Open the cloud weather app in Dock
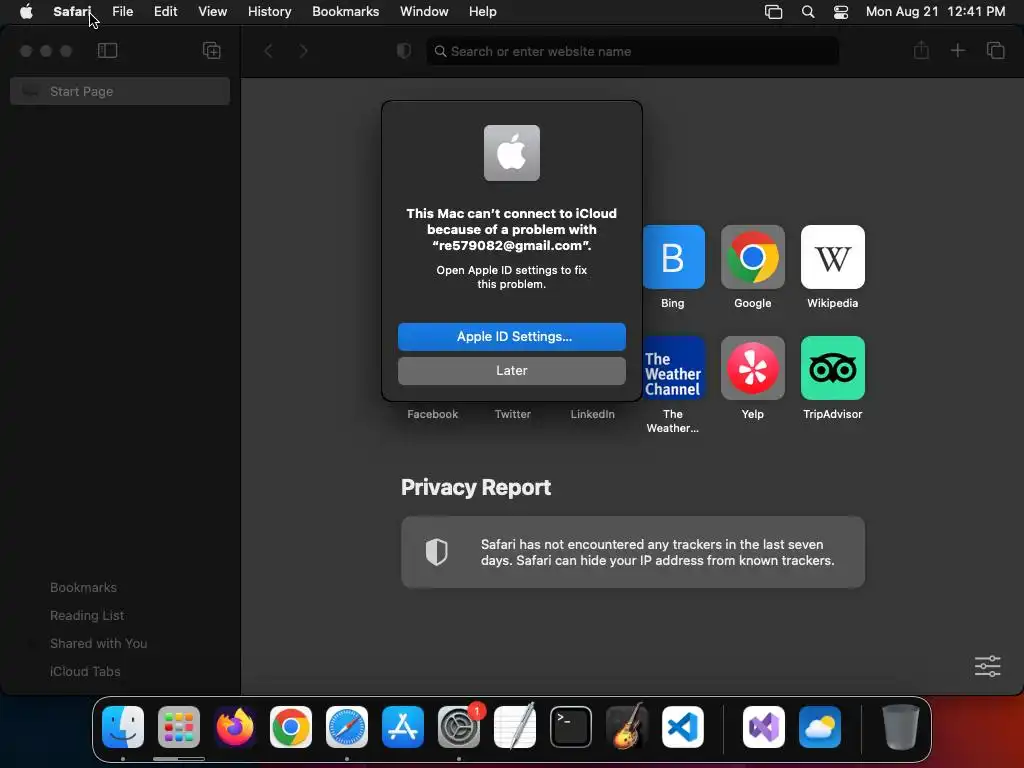Screen dimensions: 1024x768 820,727
